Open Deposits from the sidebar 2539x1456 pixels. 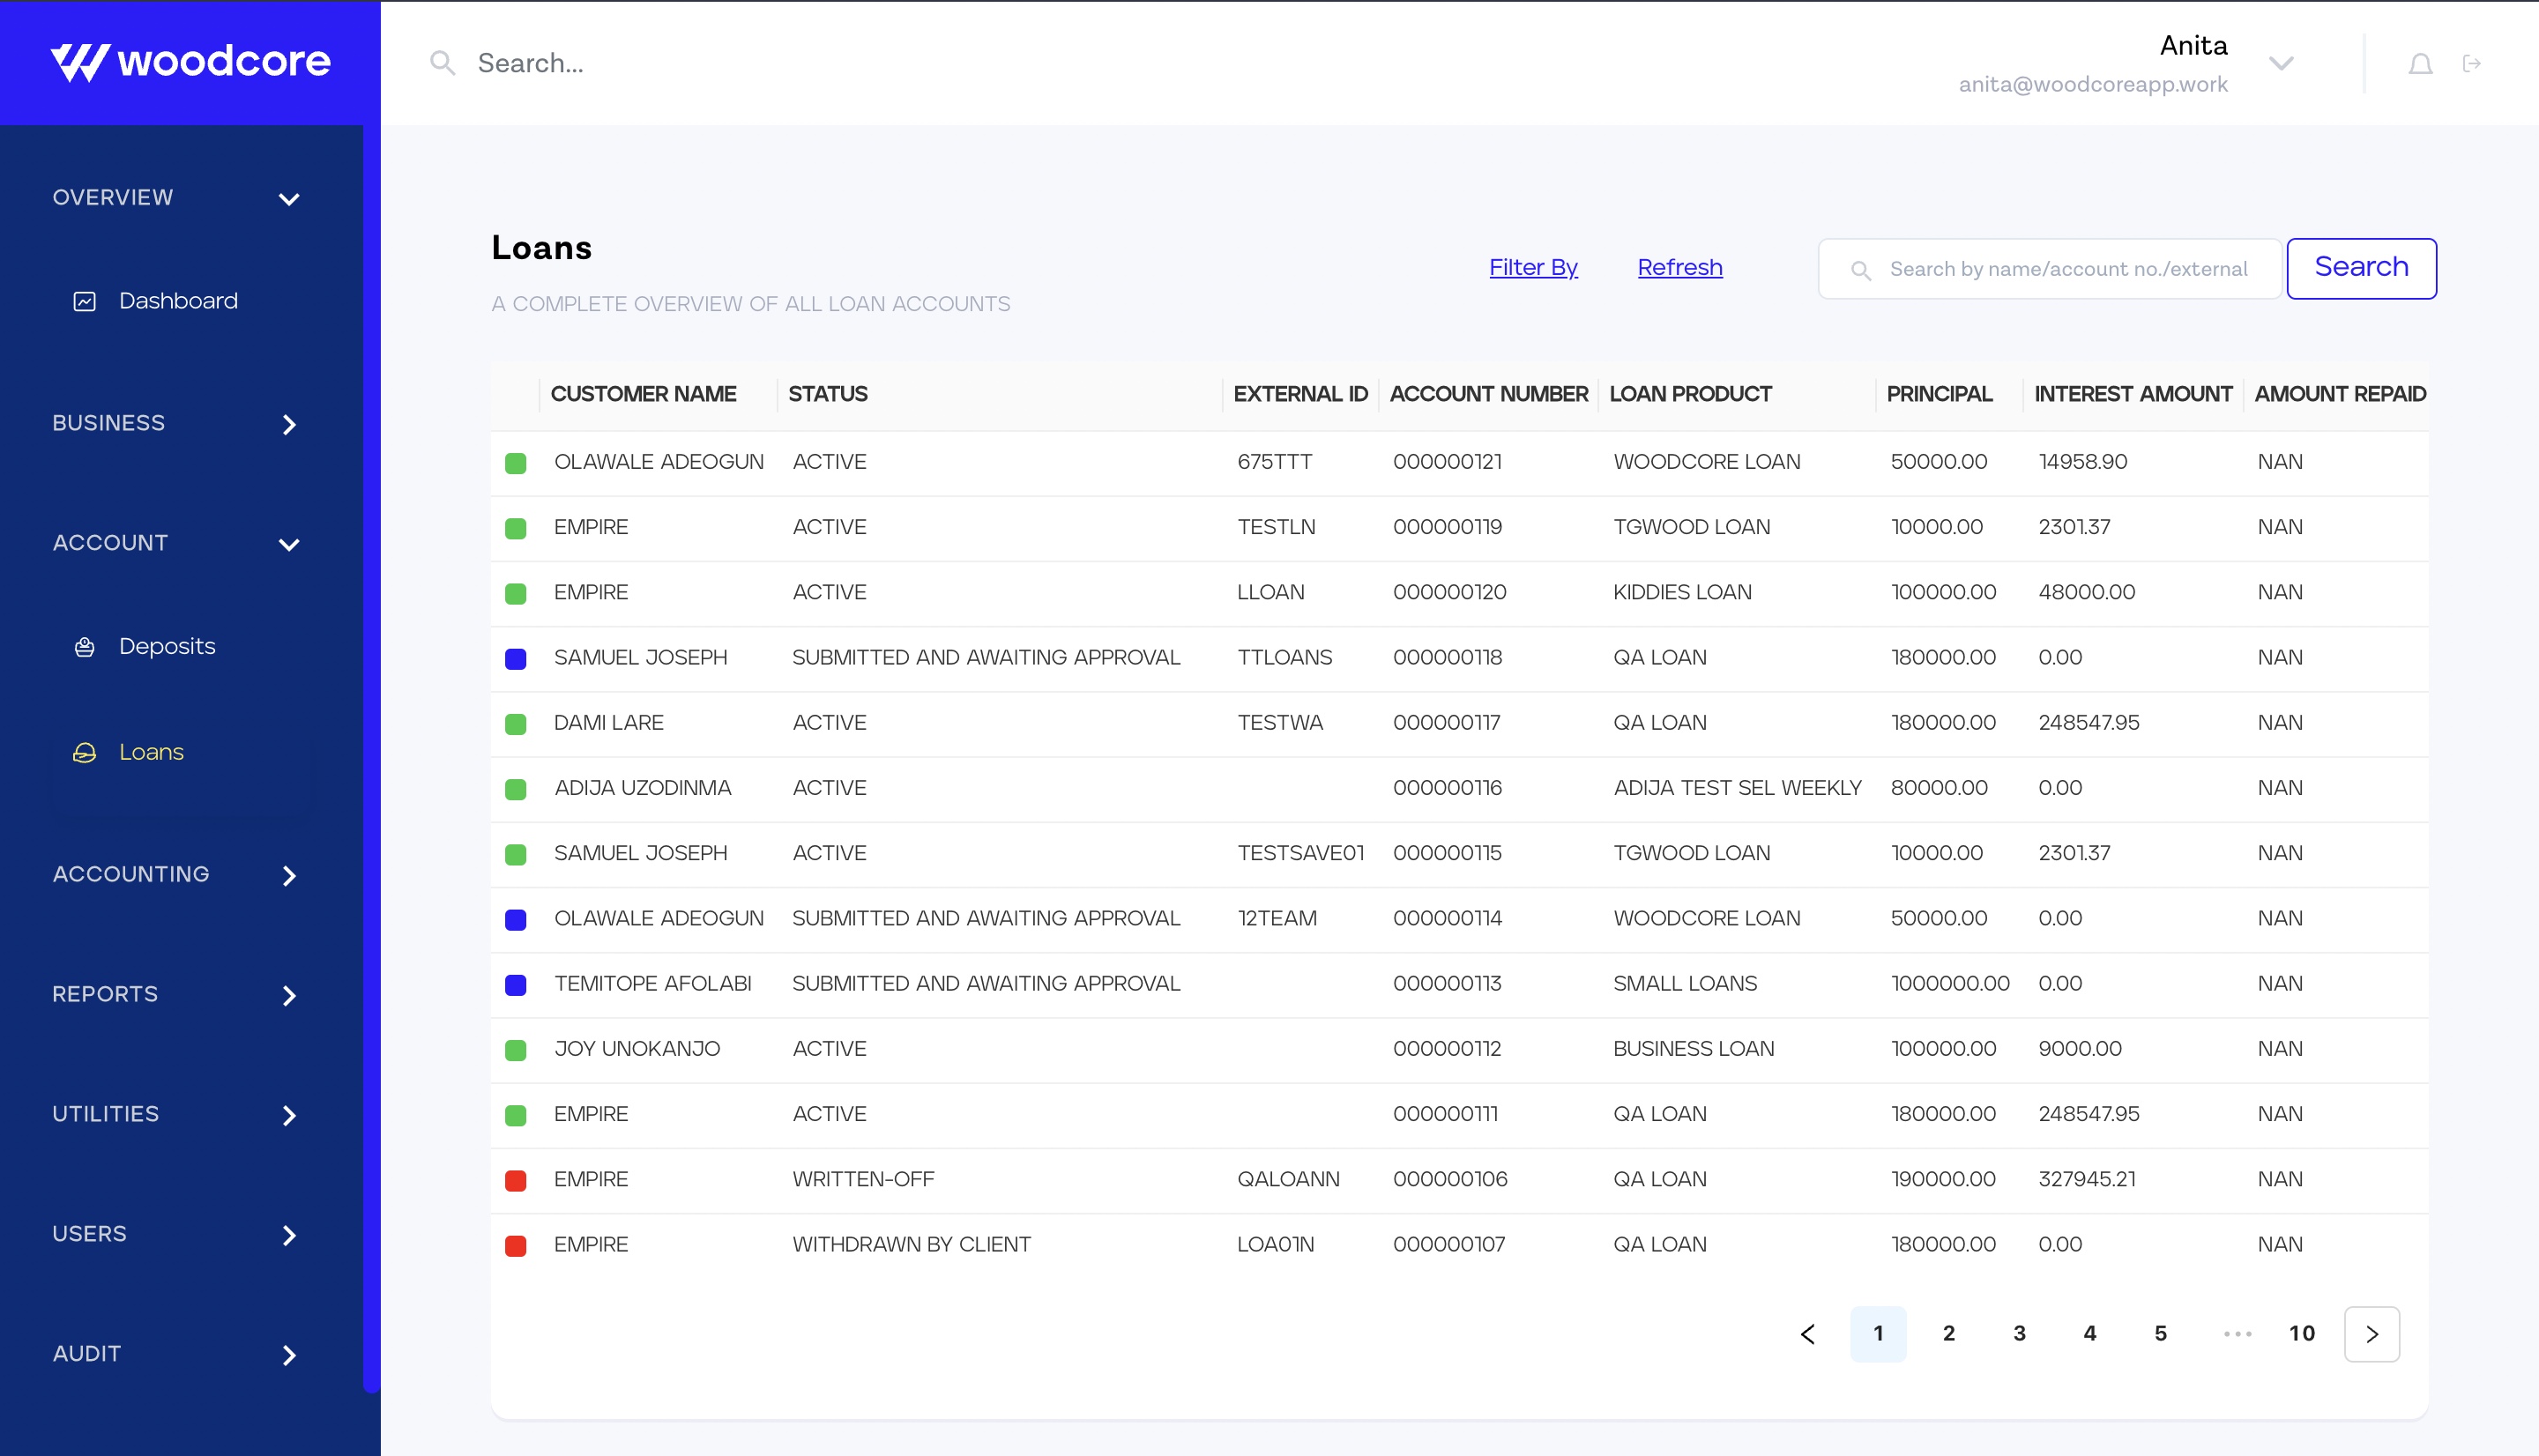(166, 646)
